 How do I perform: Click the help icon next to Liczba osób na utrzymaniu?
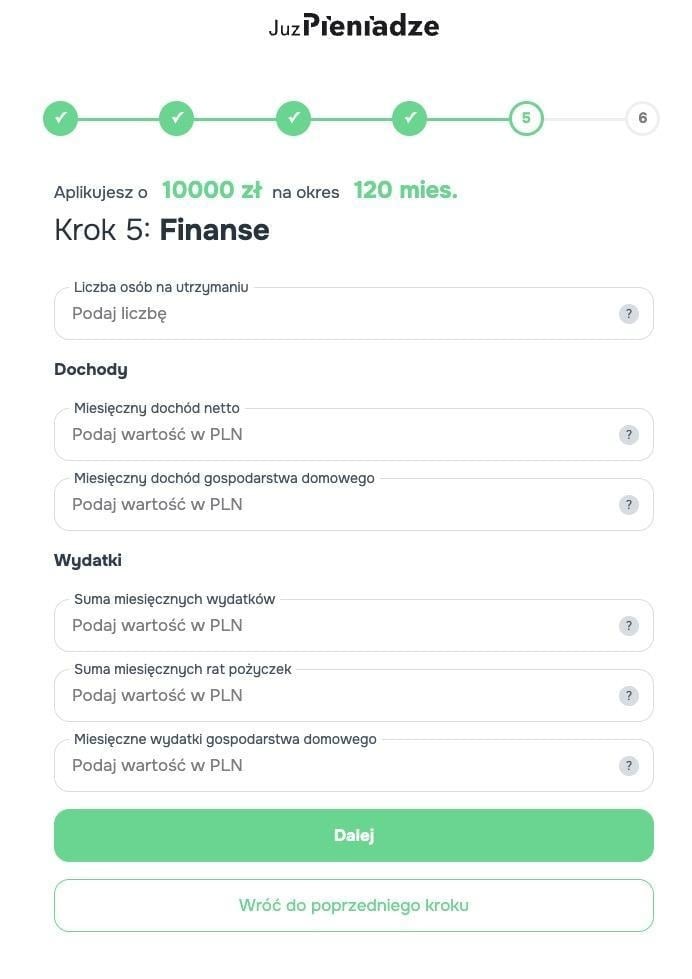(628, 313)
